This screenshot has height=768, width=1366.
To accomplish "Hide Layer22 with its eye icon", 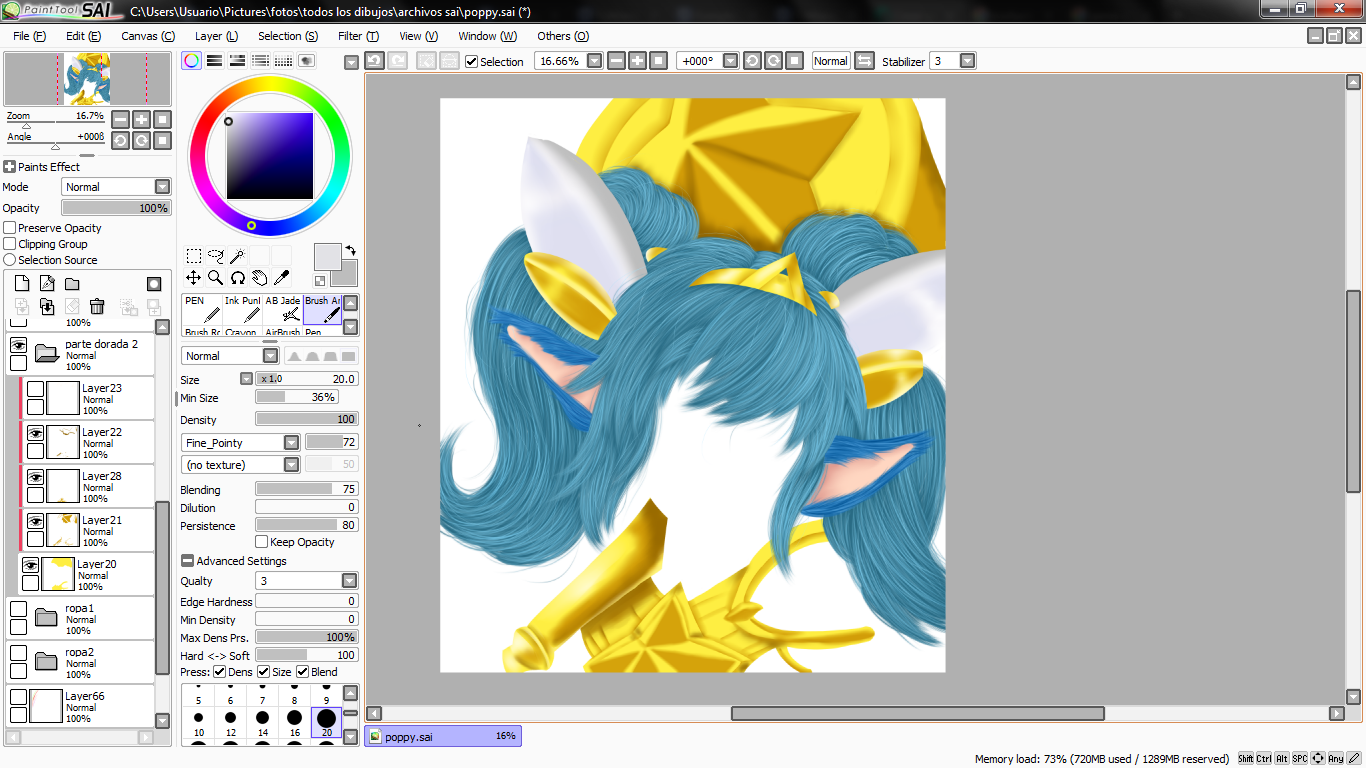I will pyautogui.click(x=35, y=433).
